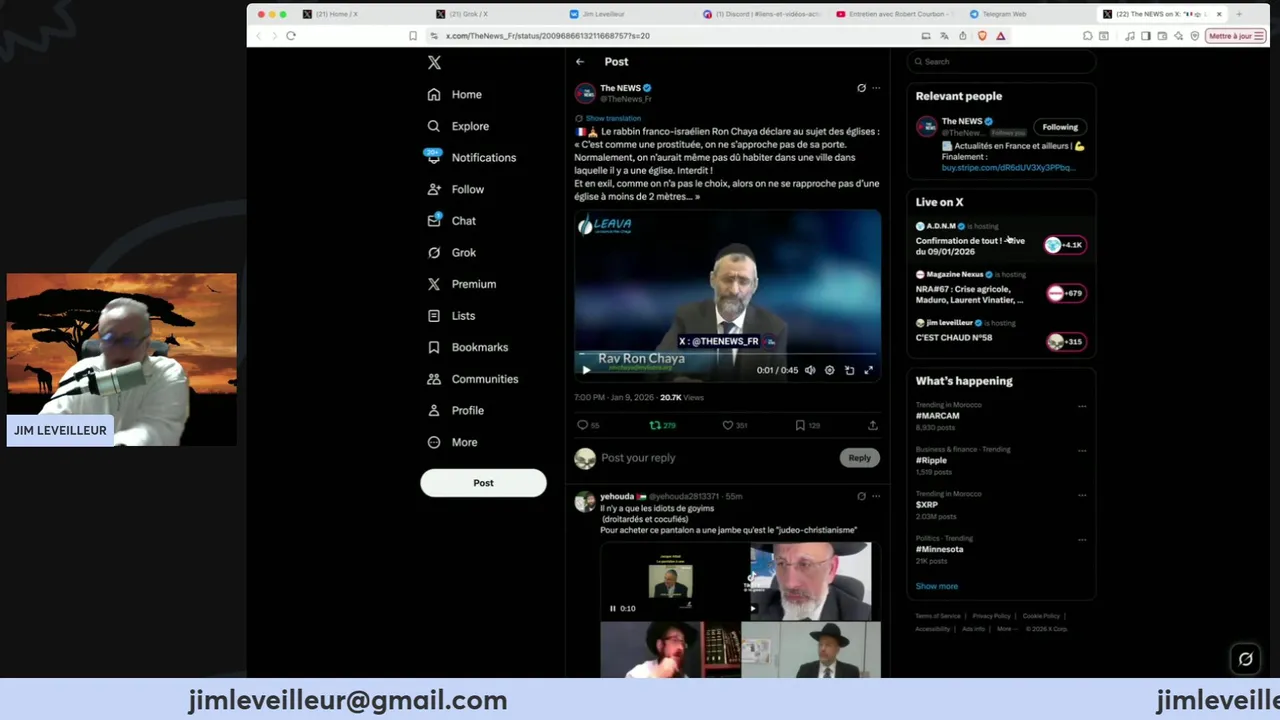Click the Mettre à jour update button
This screenshot has width=1280, height=720.
[x=1237, y=36]
